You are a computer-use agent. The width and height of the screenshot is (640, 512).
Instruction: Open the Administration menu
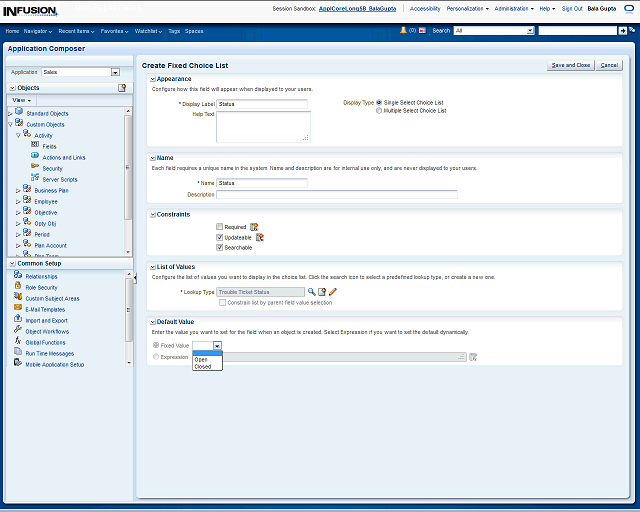[x=514, y=8]
